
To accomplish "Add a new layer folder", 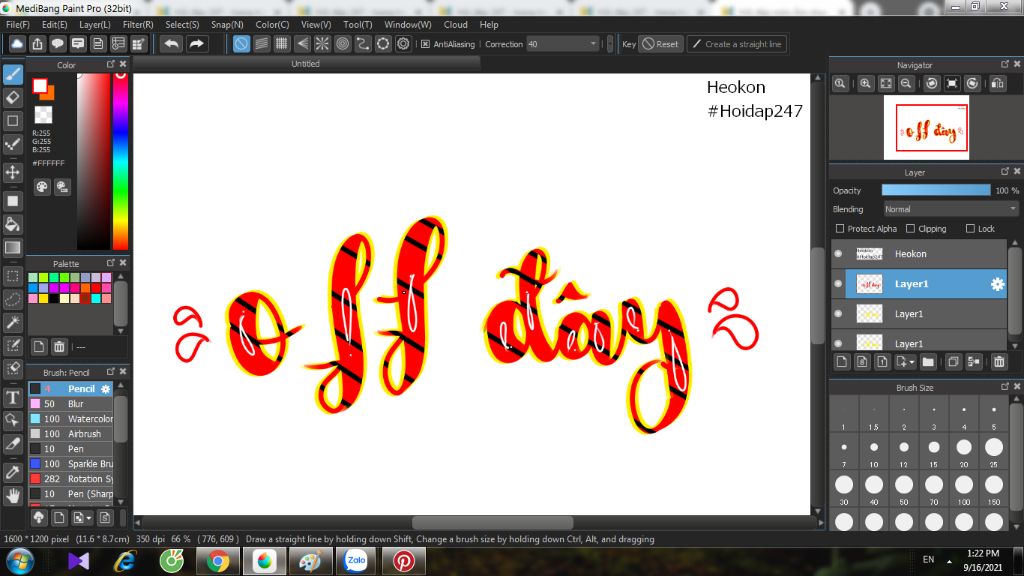I will [x=928, y=362].
